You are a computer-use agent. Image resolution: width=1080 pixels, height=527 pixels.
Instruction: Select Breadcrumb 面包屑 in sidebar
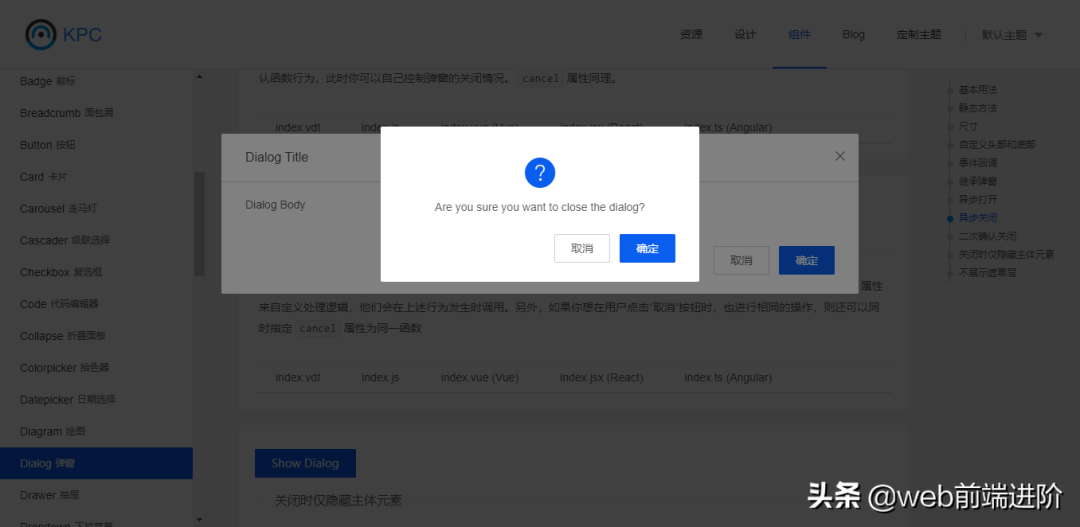click(x=96, y=113)
